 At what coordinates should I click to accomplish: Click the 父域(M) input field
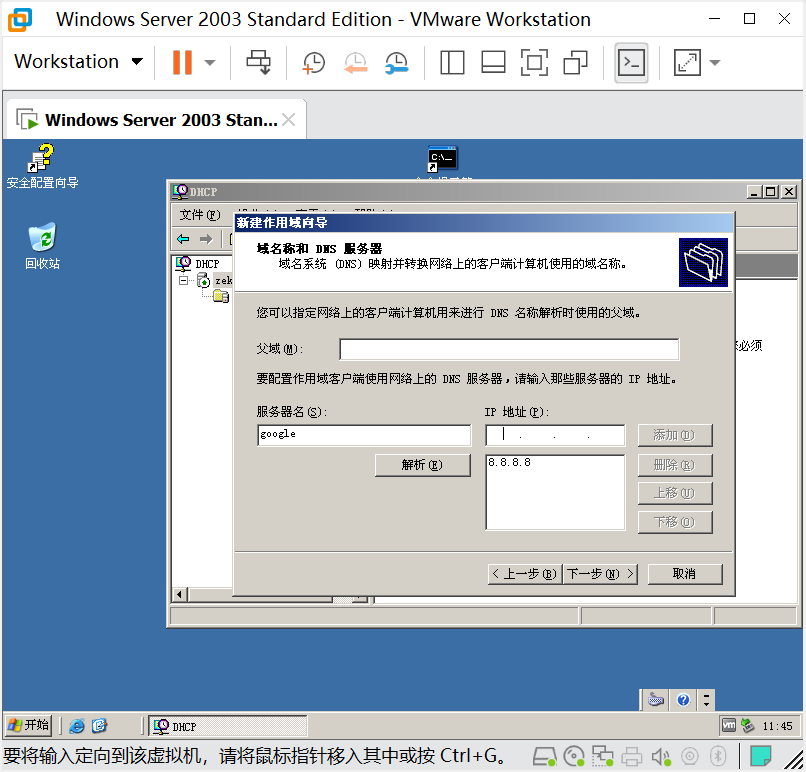[x=509, y=350]
